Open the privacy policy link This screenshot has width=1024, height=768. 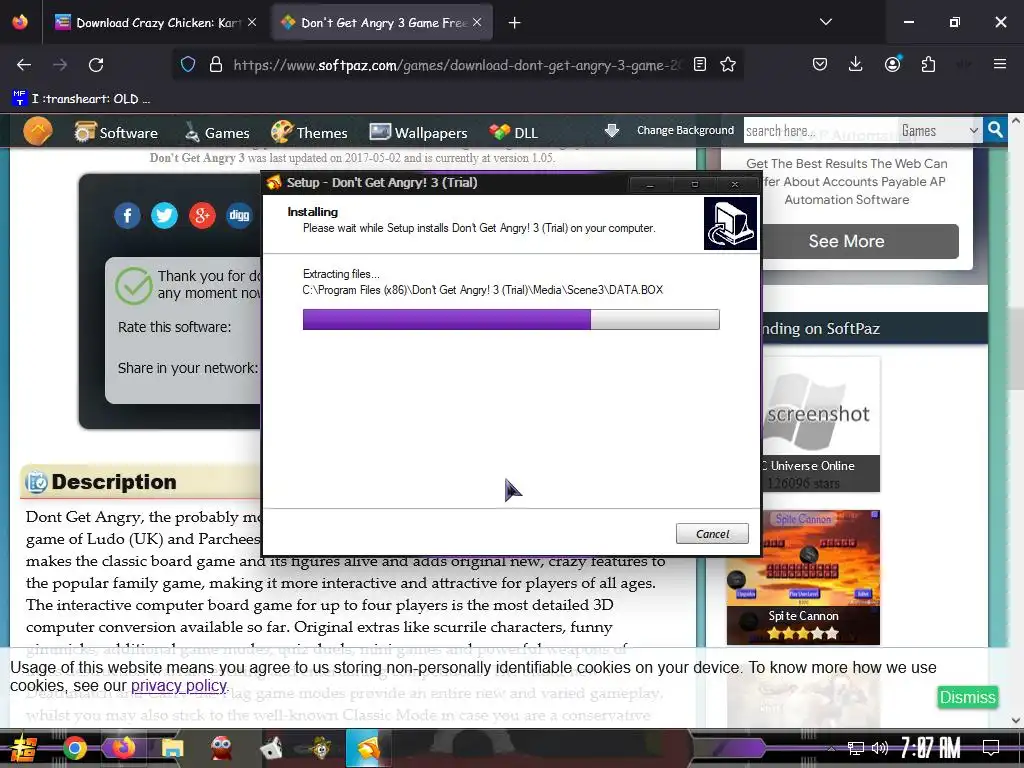click(x=179, y=685)
